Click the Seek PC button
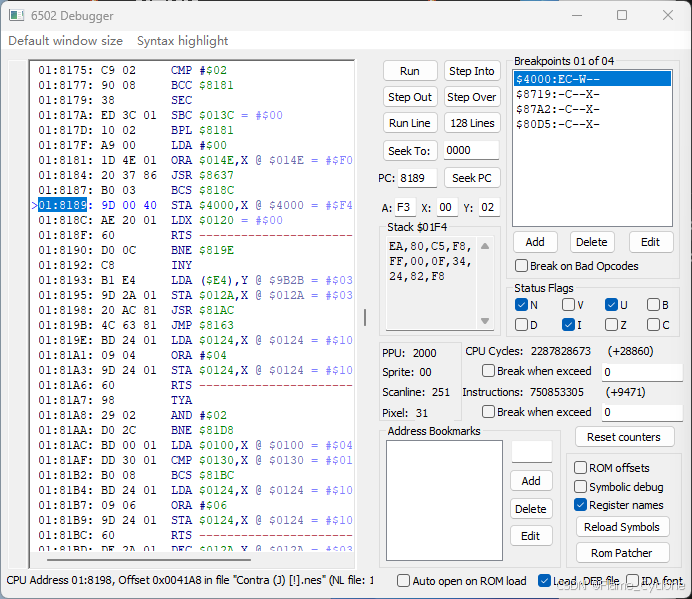 pos(472,178)
